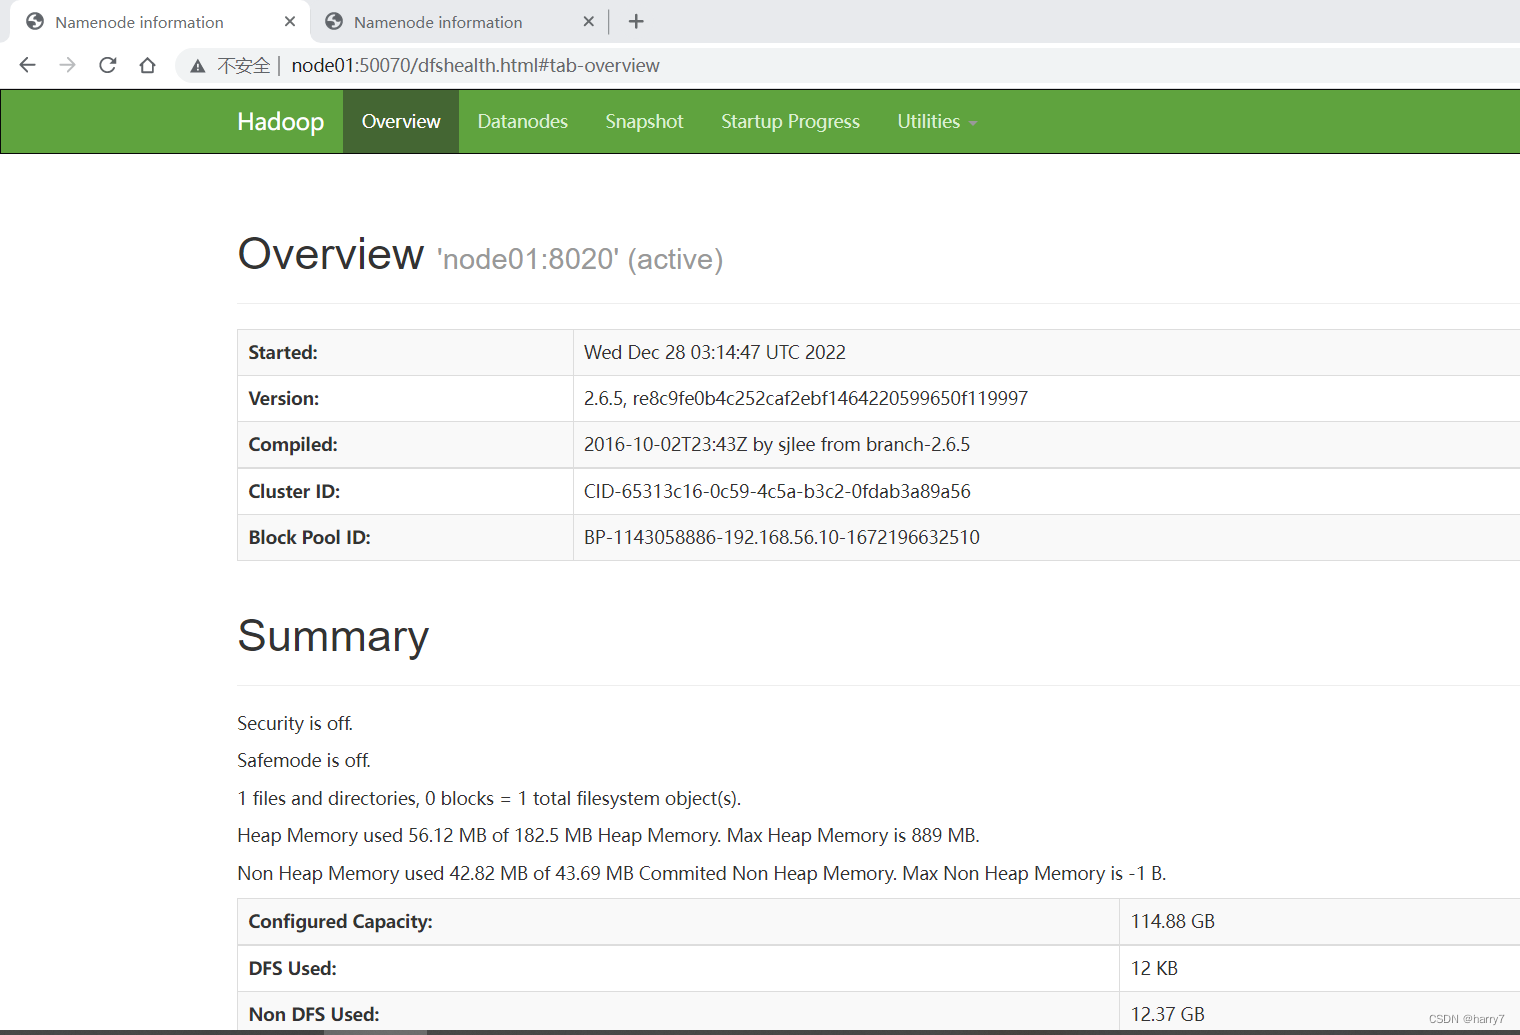Click the 'Non DFS Used:' label
1520x1035 pixels.
point(314,1014)
